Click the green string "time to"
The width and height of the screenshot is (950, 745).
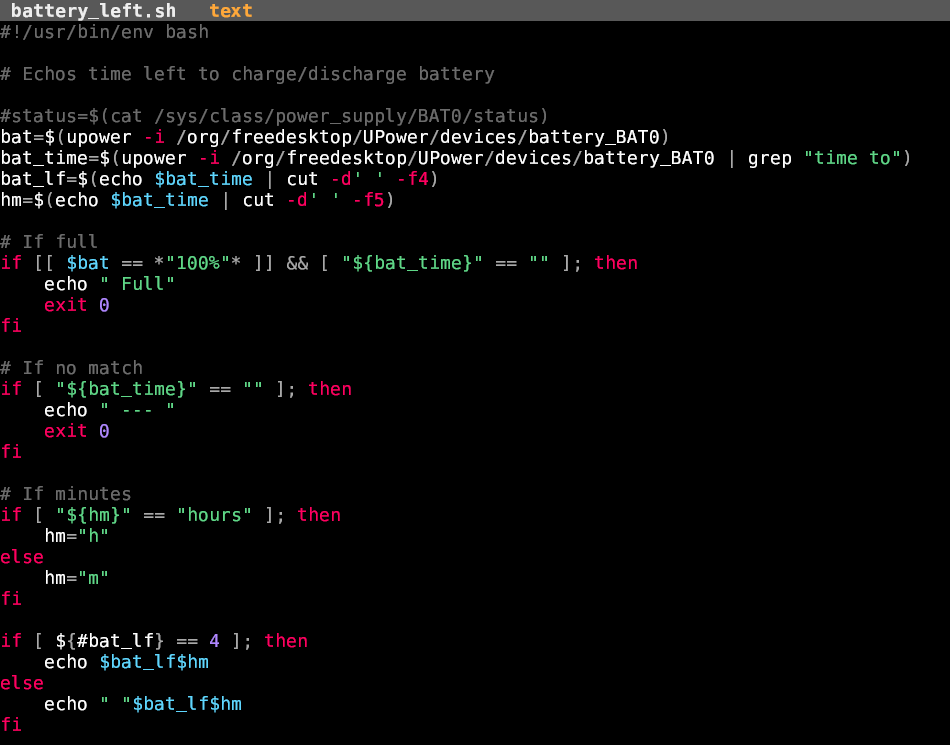[852, 158]
